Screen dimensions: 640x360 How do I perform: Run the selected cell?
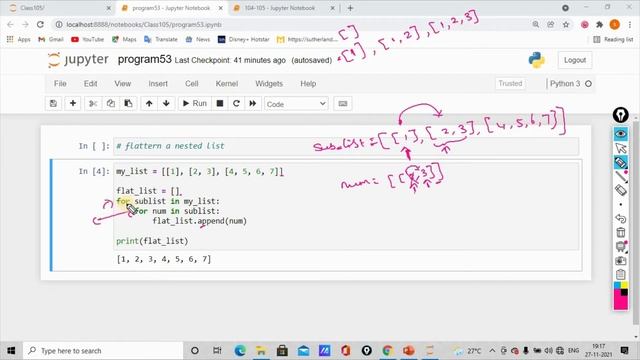coord(195,104)
